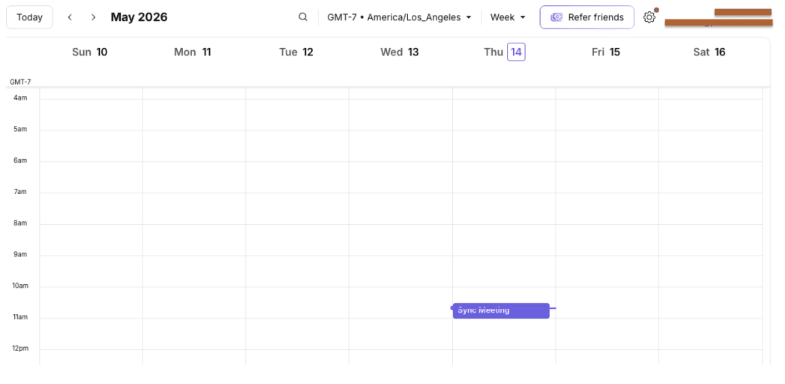Open the calendar search magnifier

303,17
